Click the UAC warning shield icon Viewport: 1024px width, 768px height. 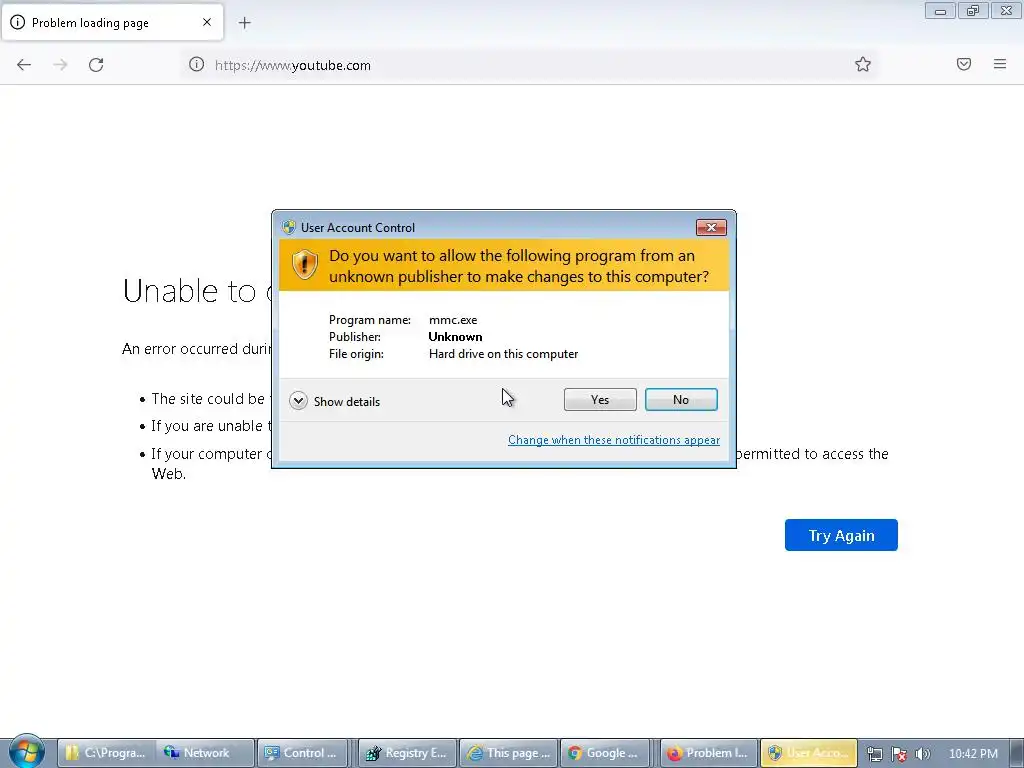(x=304, y=265)
